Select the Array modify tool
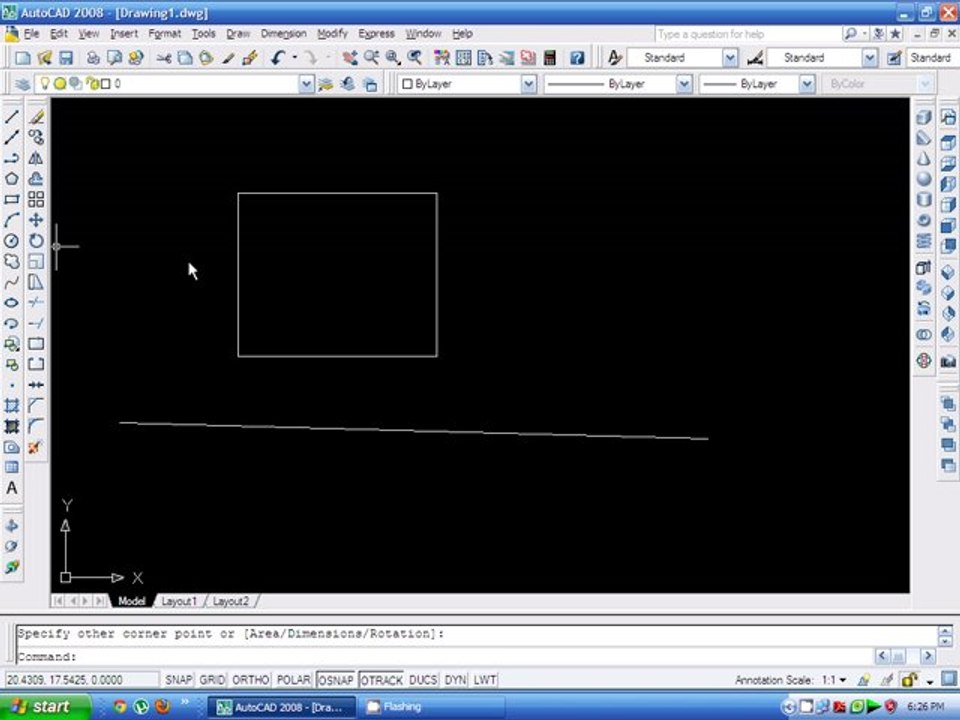Viewport: 960px width, 720px height. click(36, 199)
